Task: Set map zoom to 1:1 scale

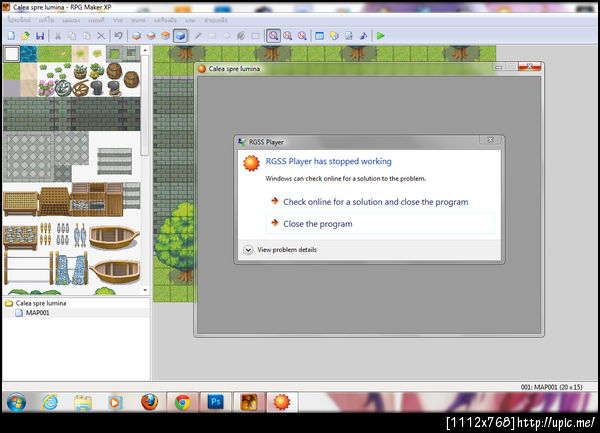Action: click(x=273, y=36)
